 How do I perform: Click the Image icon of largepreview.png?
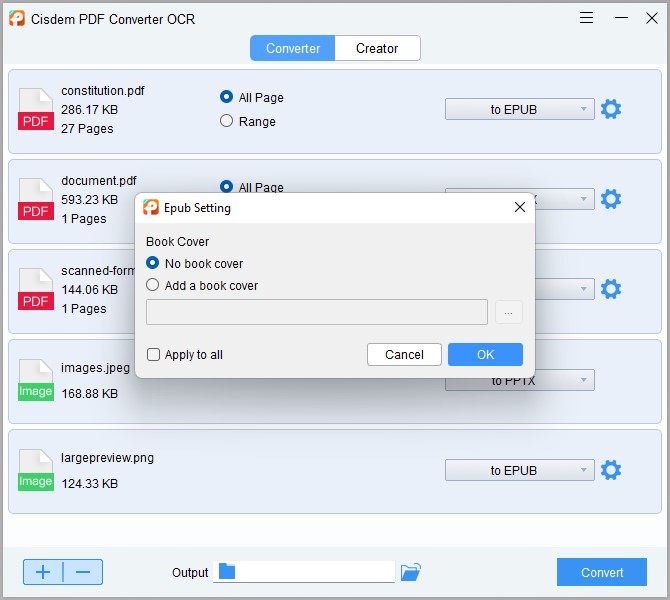(36, 470)
